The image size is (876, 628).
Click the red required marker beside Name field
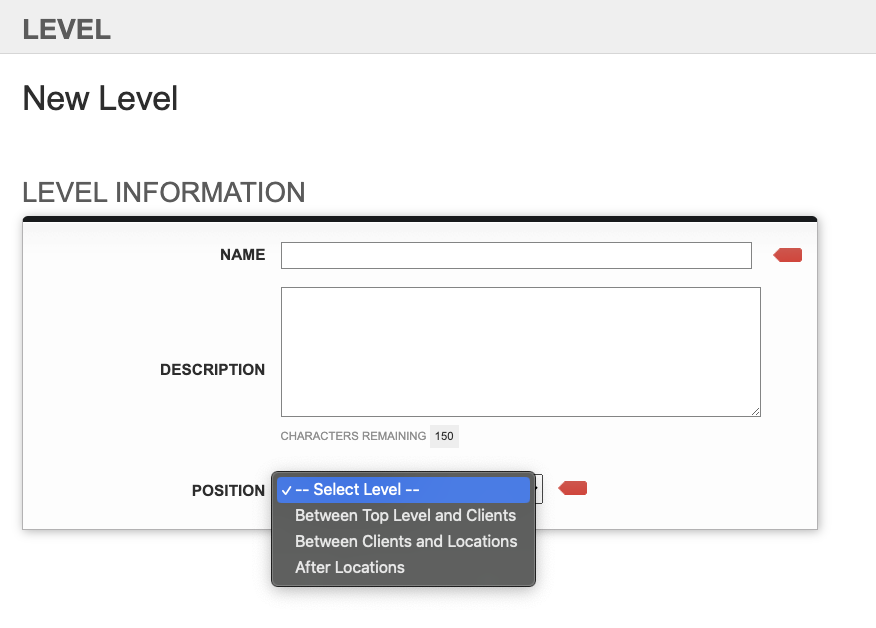pos(788,255)
